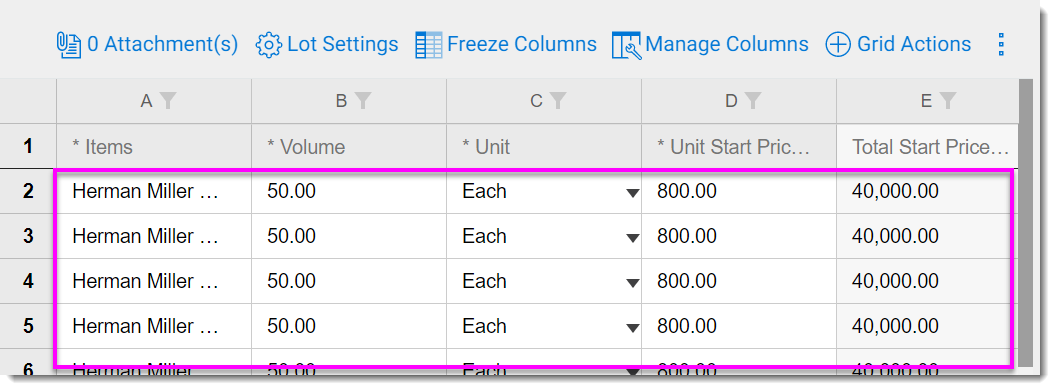Viewport: 1055px width, 390px height.
Task: Filter column A using funnel icon
Action: pos(168,101)
